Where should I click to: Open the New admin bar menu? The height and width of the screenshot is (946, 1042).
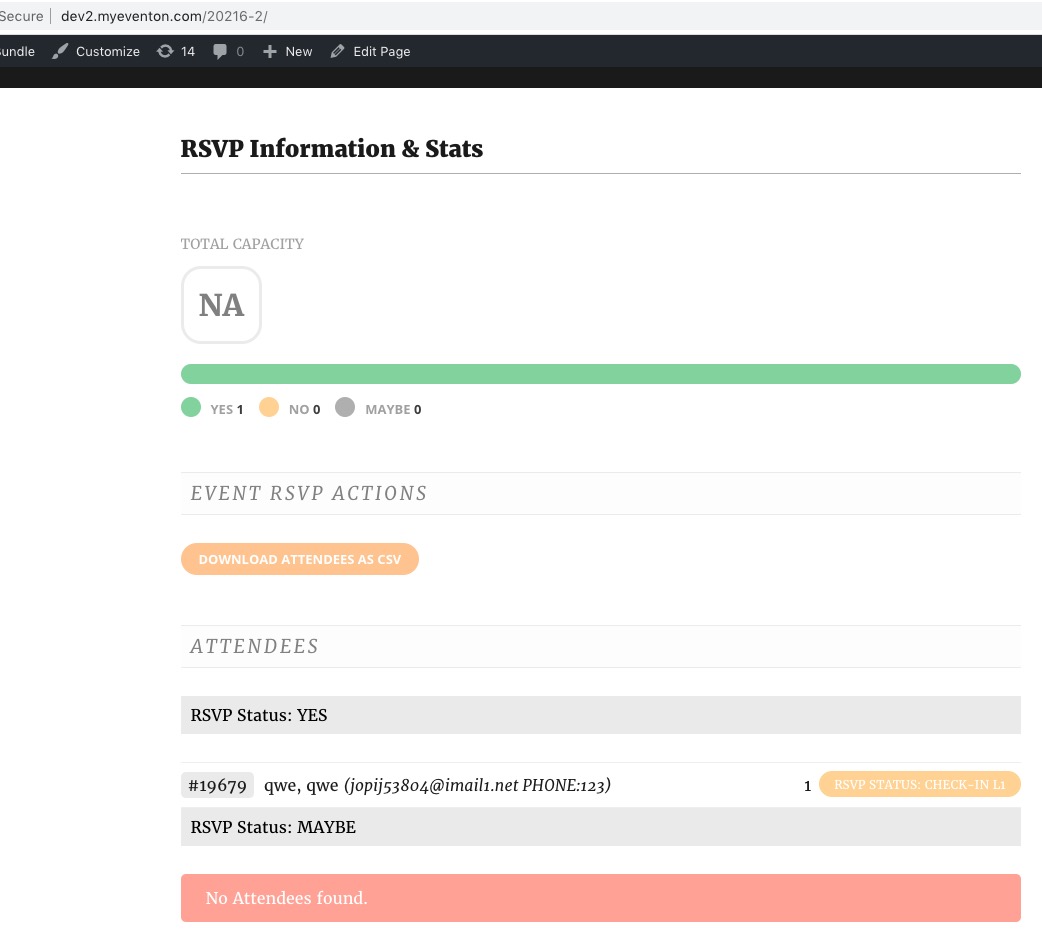pos(298,52)
